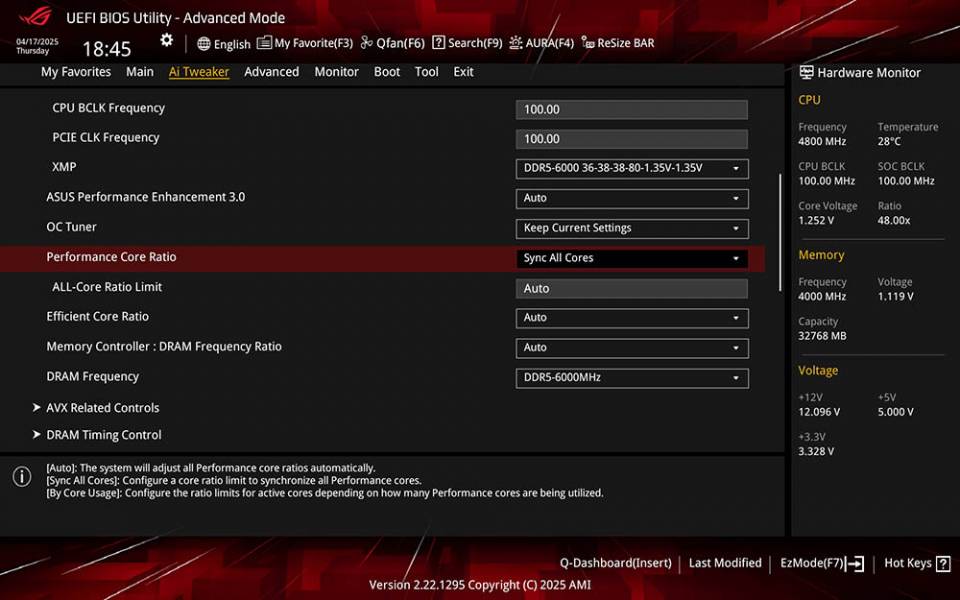
Task: Click the ALL-Core Ratio Limit field
Action: pyautogui.click(x=632, y=288)
